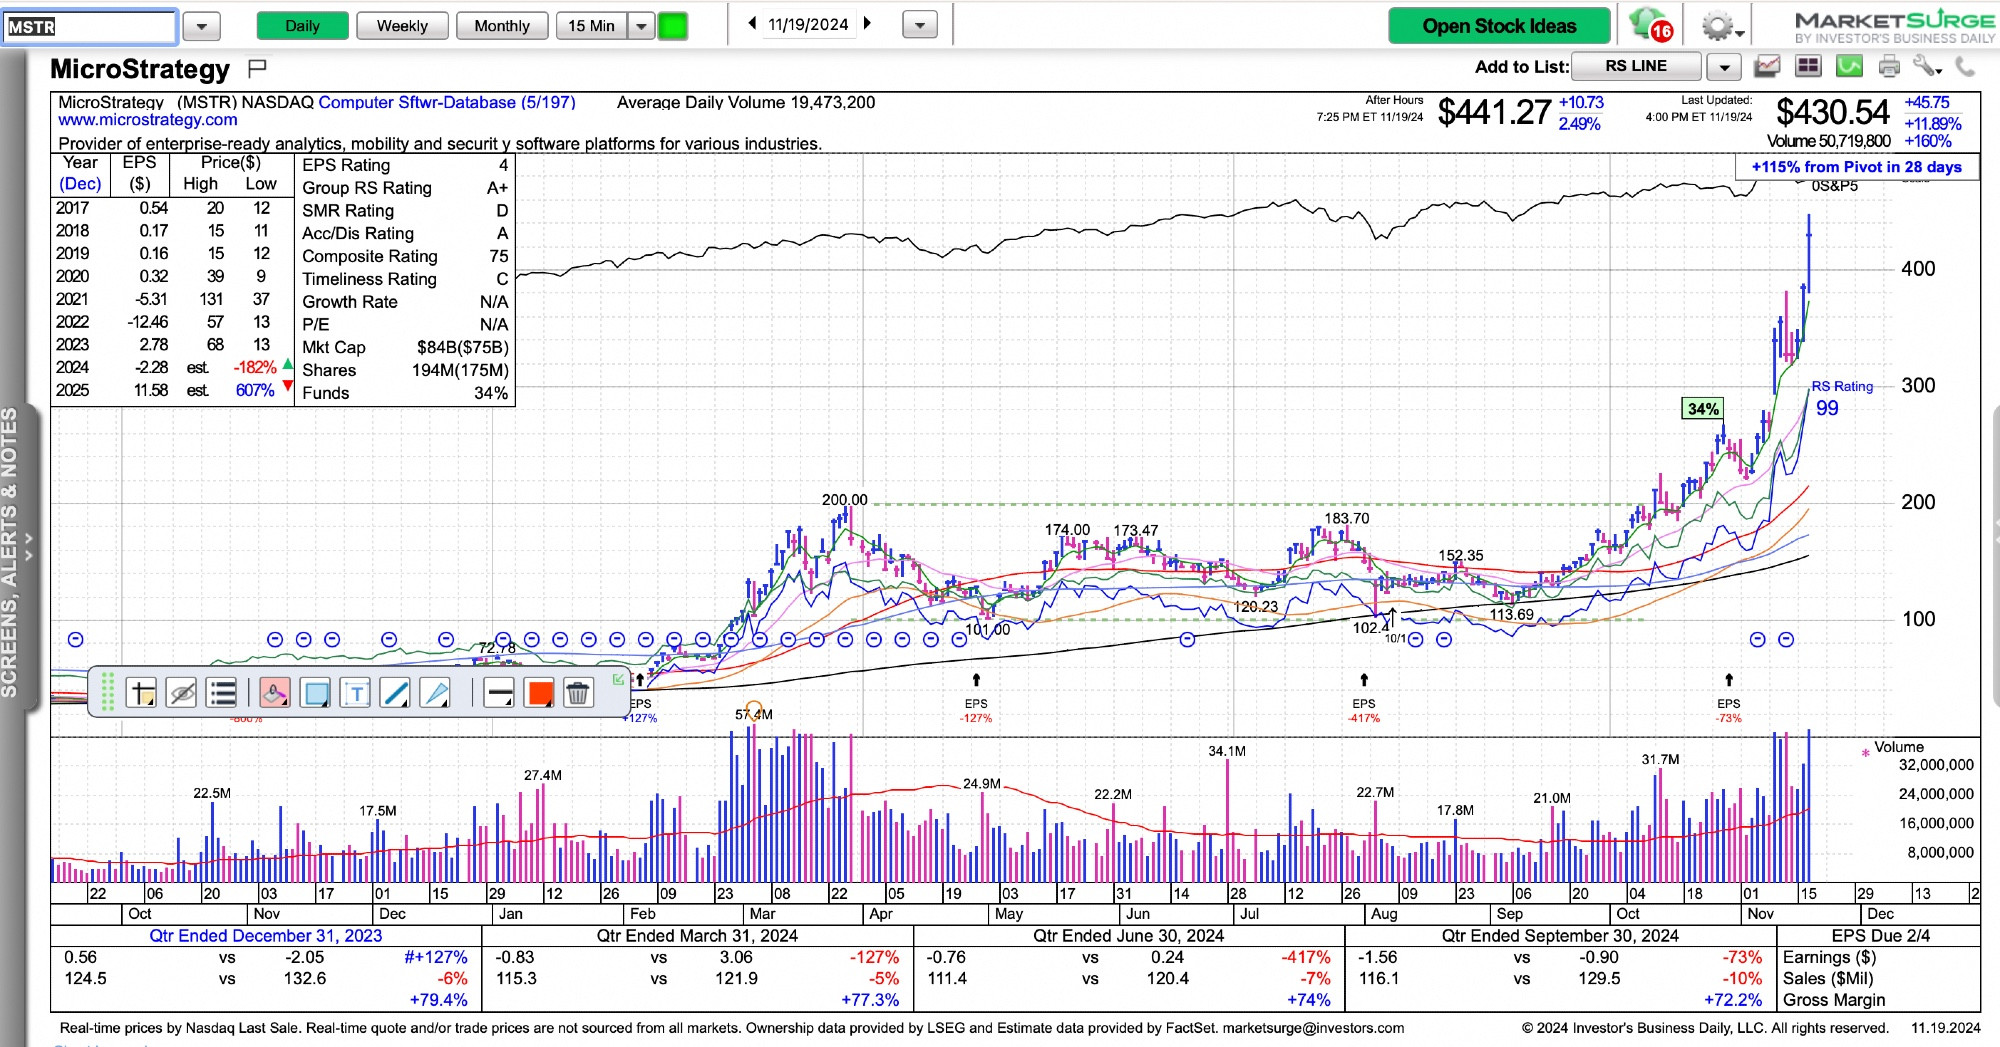Viewport: 2000px width, 1047px height.
Task: Expand the intraday interval dropdown
Action: (642, 26)
